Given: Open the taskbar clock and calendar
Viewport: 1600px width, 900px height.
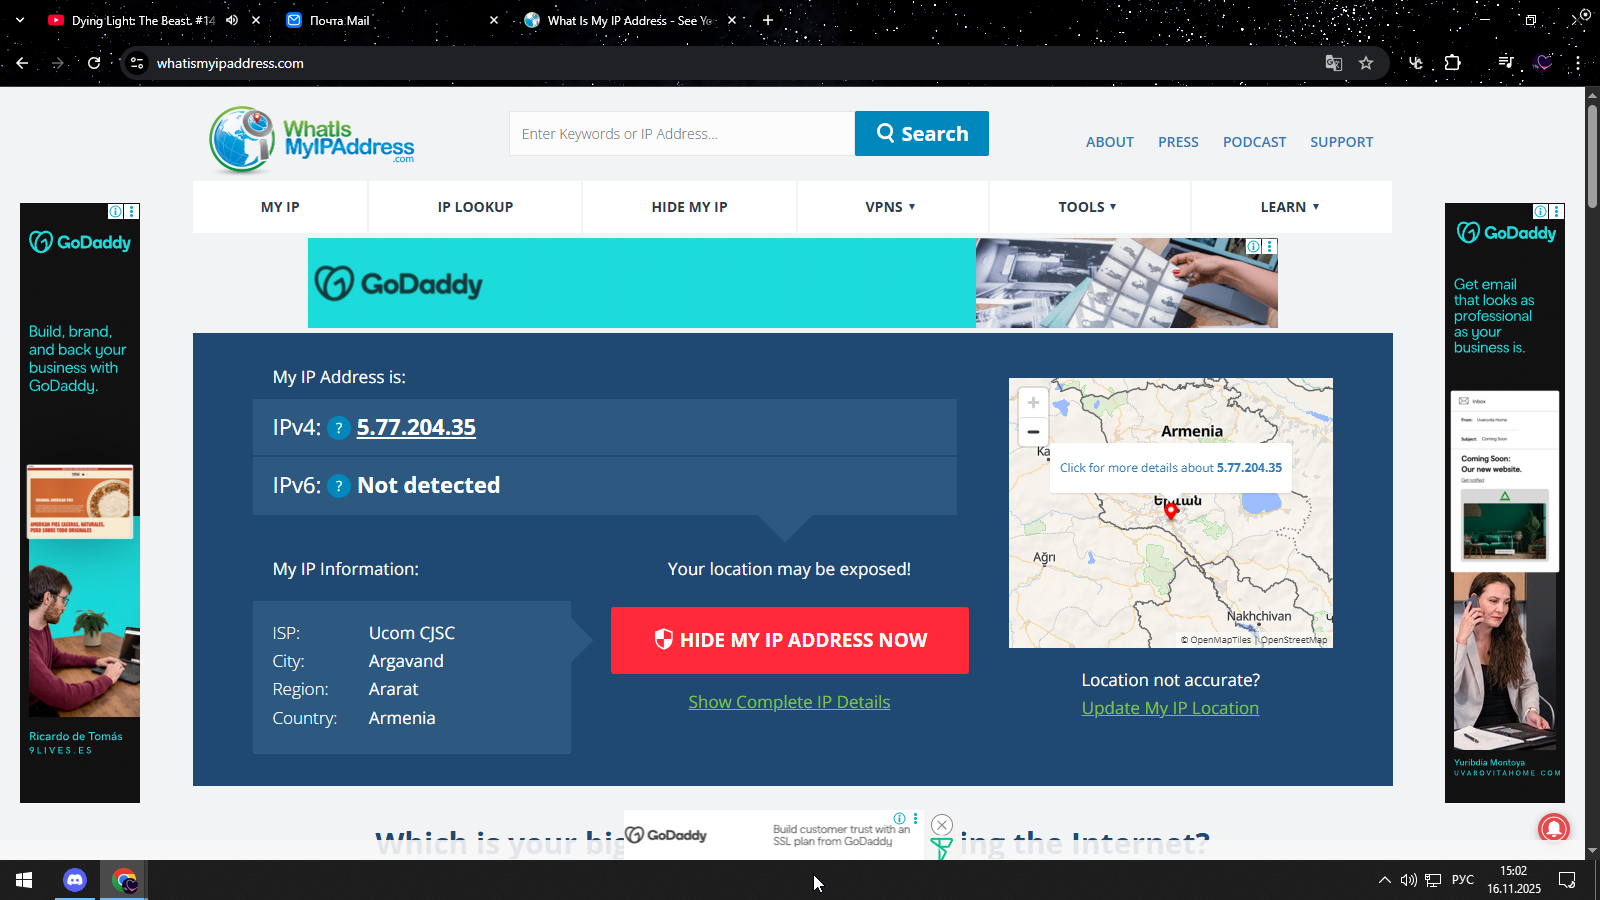Looking at the screenshot, I should tap(1514, 880).
